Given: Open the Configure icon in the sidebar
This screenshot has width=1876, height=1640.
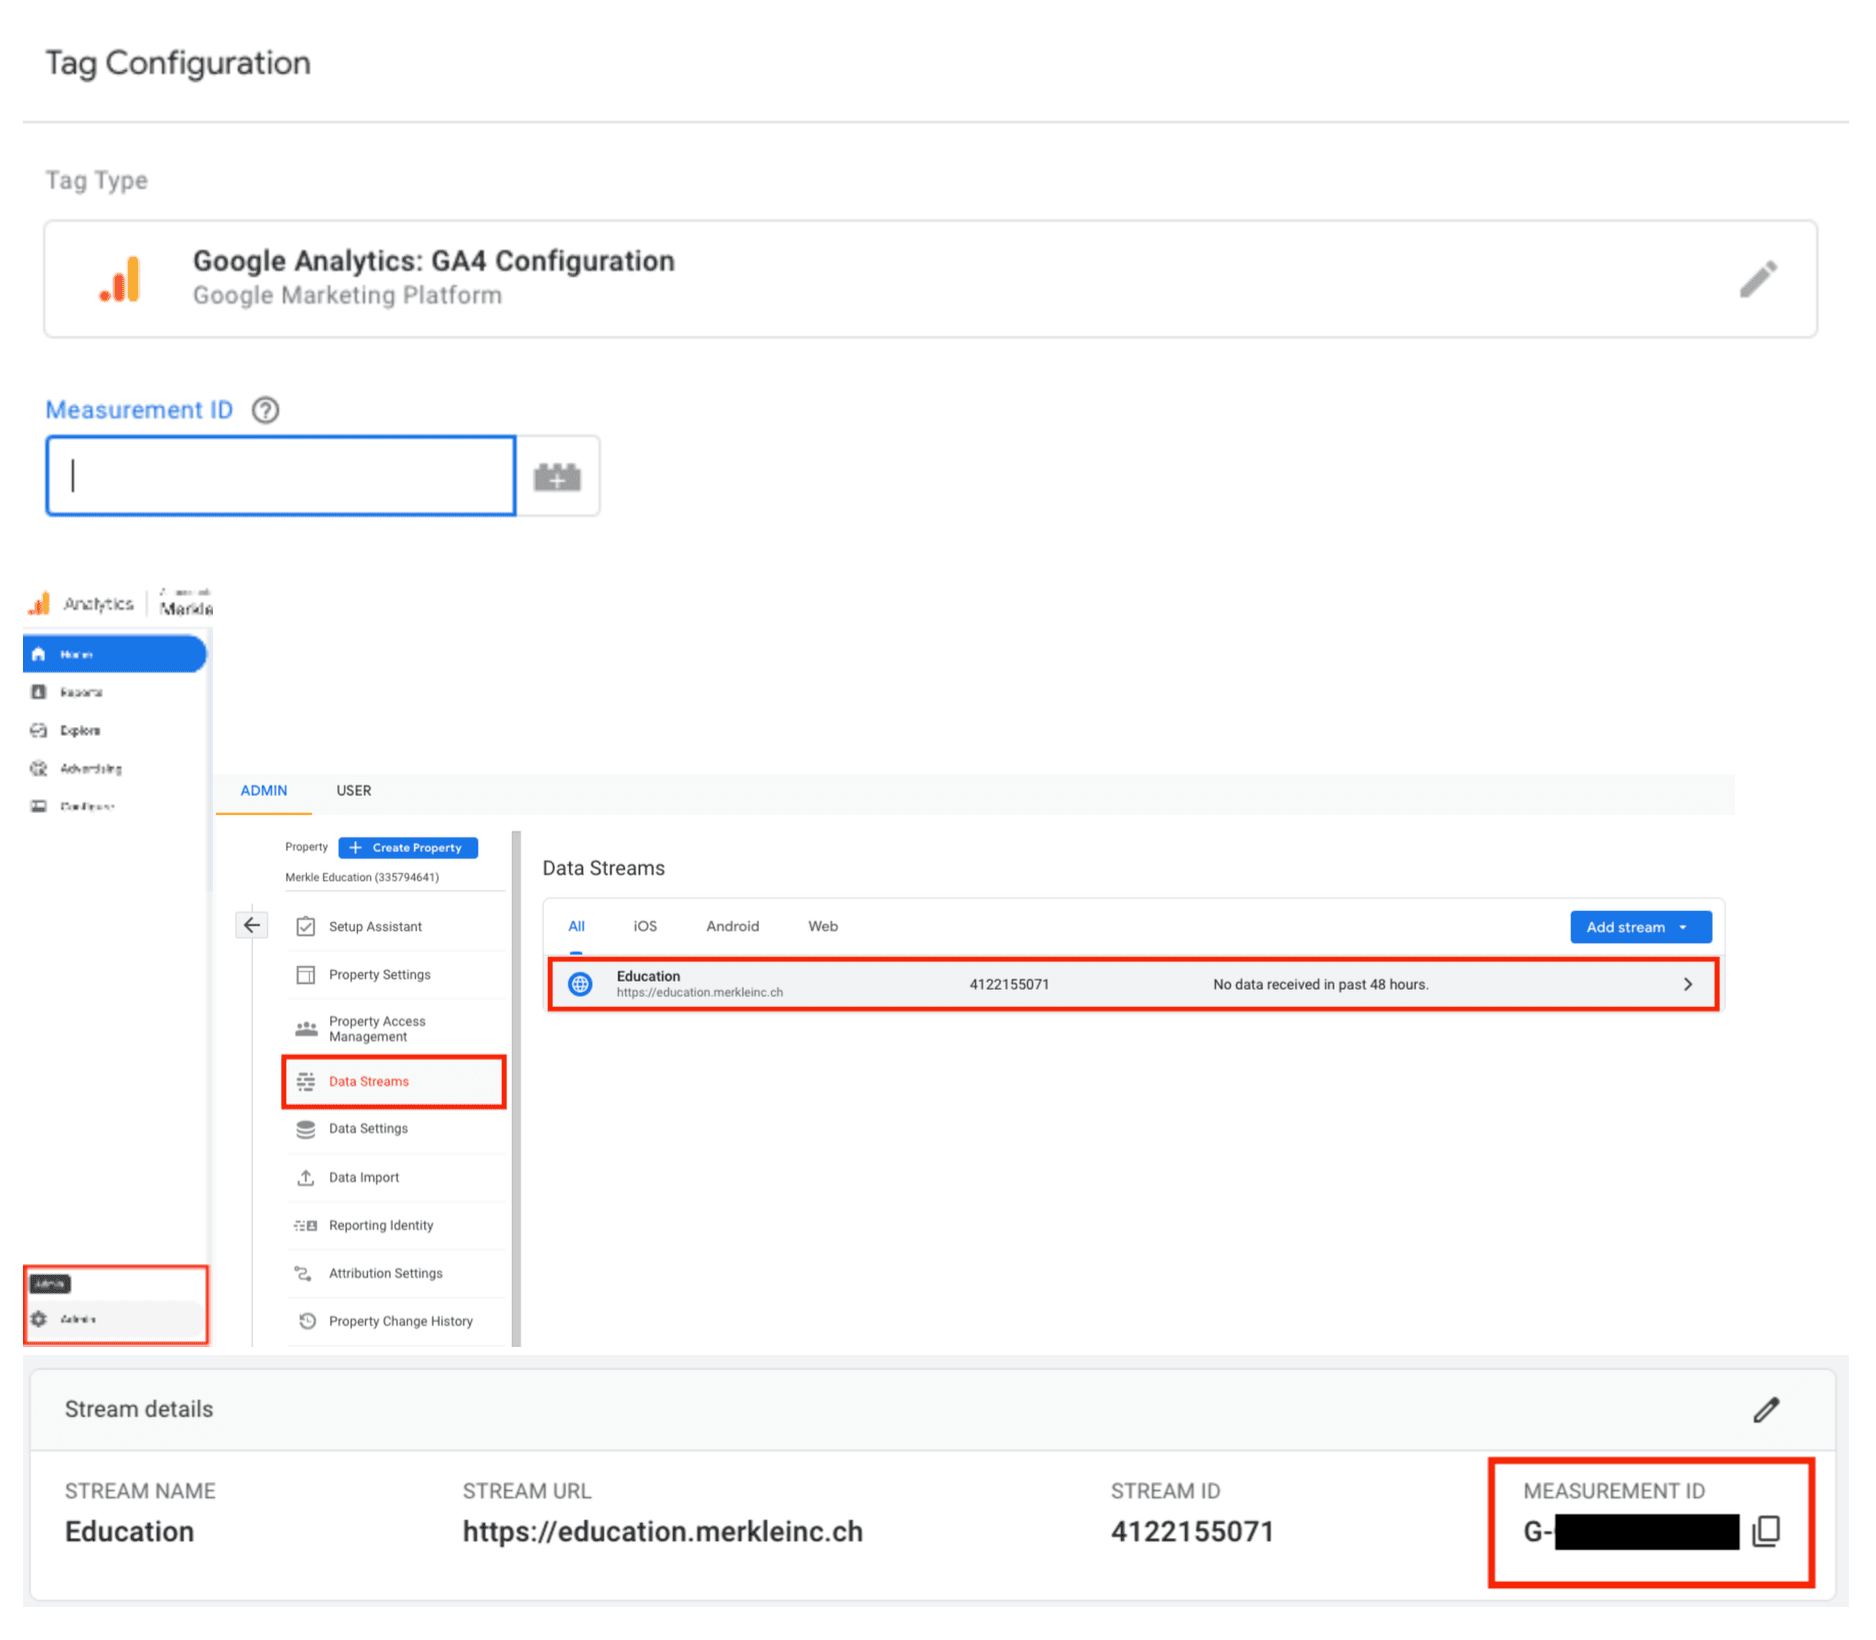Looking at the screenshot, I should (x=39, y=806).
